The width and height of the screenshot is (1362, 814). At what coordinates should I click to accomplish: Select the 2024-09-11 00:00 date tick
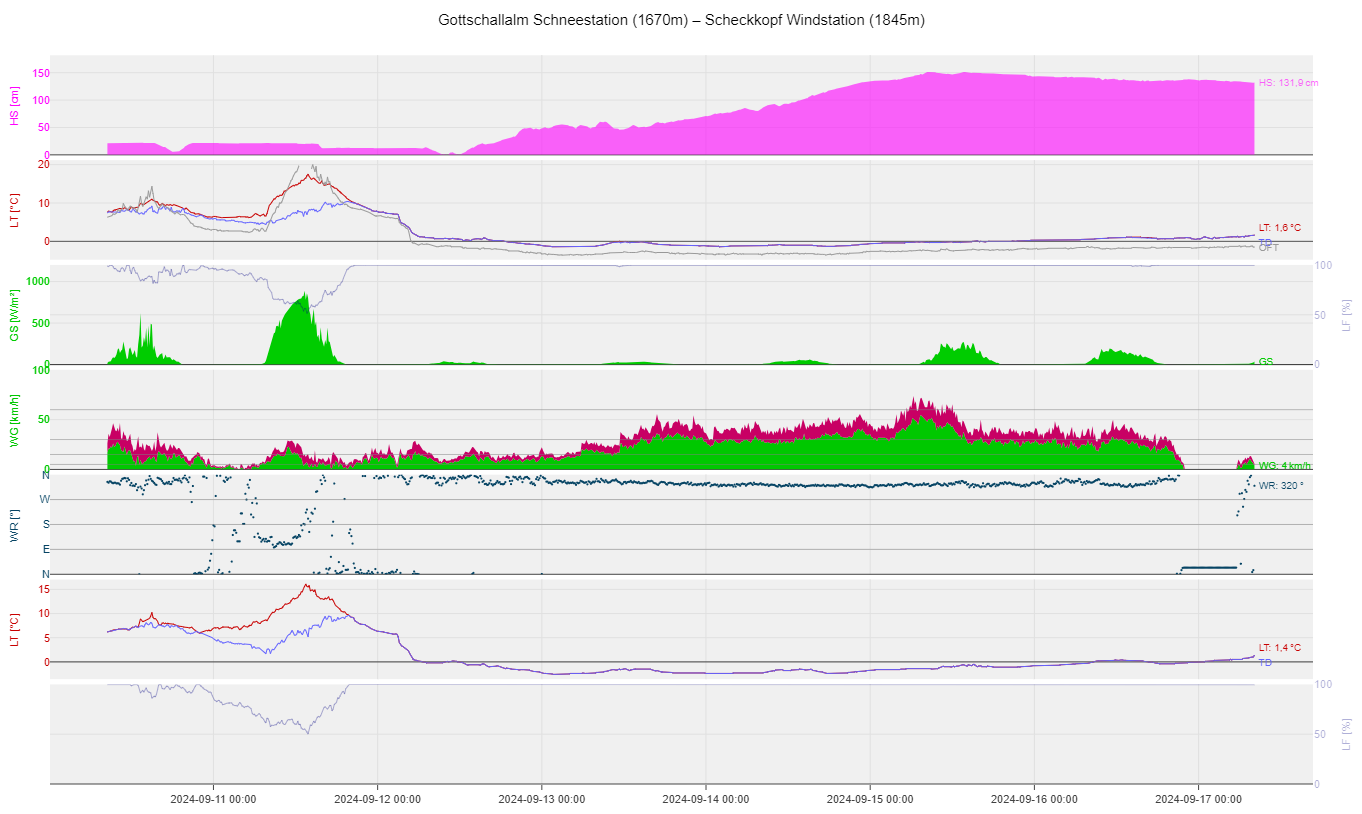(x=212, y=799)
